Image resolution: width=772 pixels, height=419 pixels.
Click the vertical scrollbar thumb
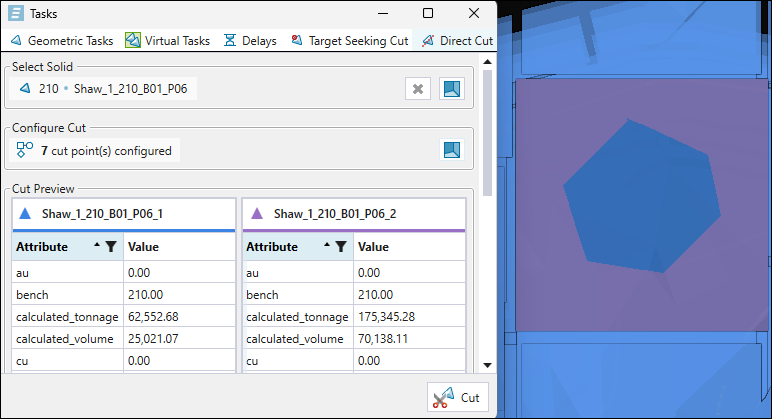(x=487, y=133)
